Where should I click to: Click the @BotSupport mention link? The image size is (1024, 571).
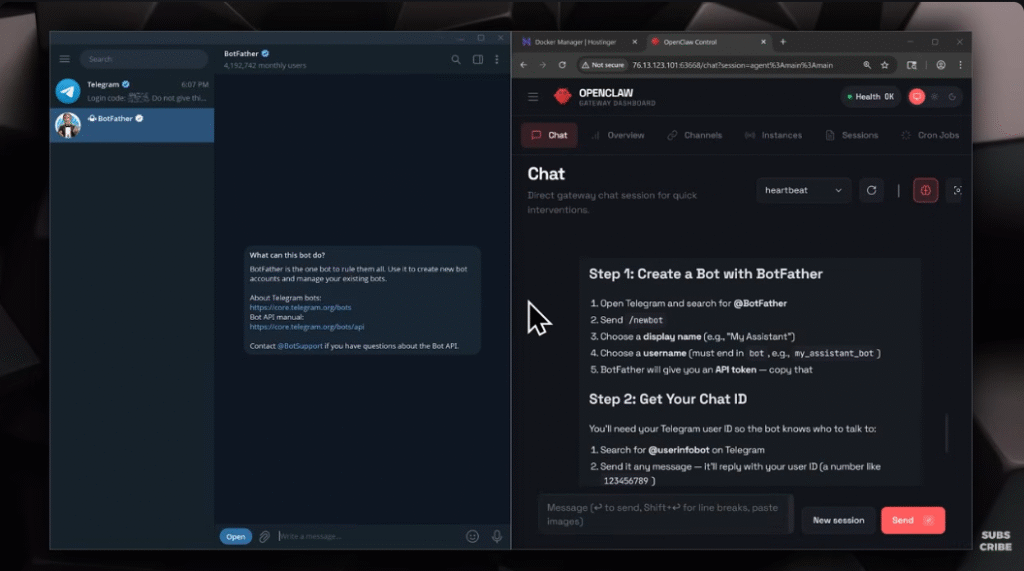[300, 346]
